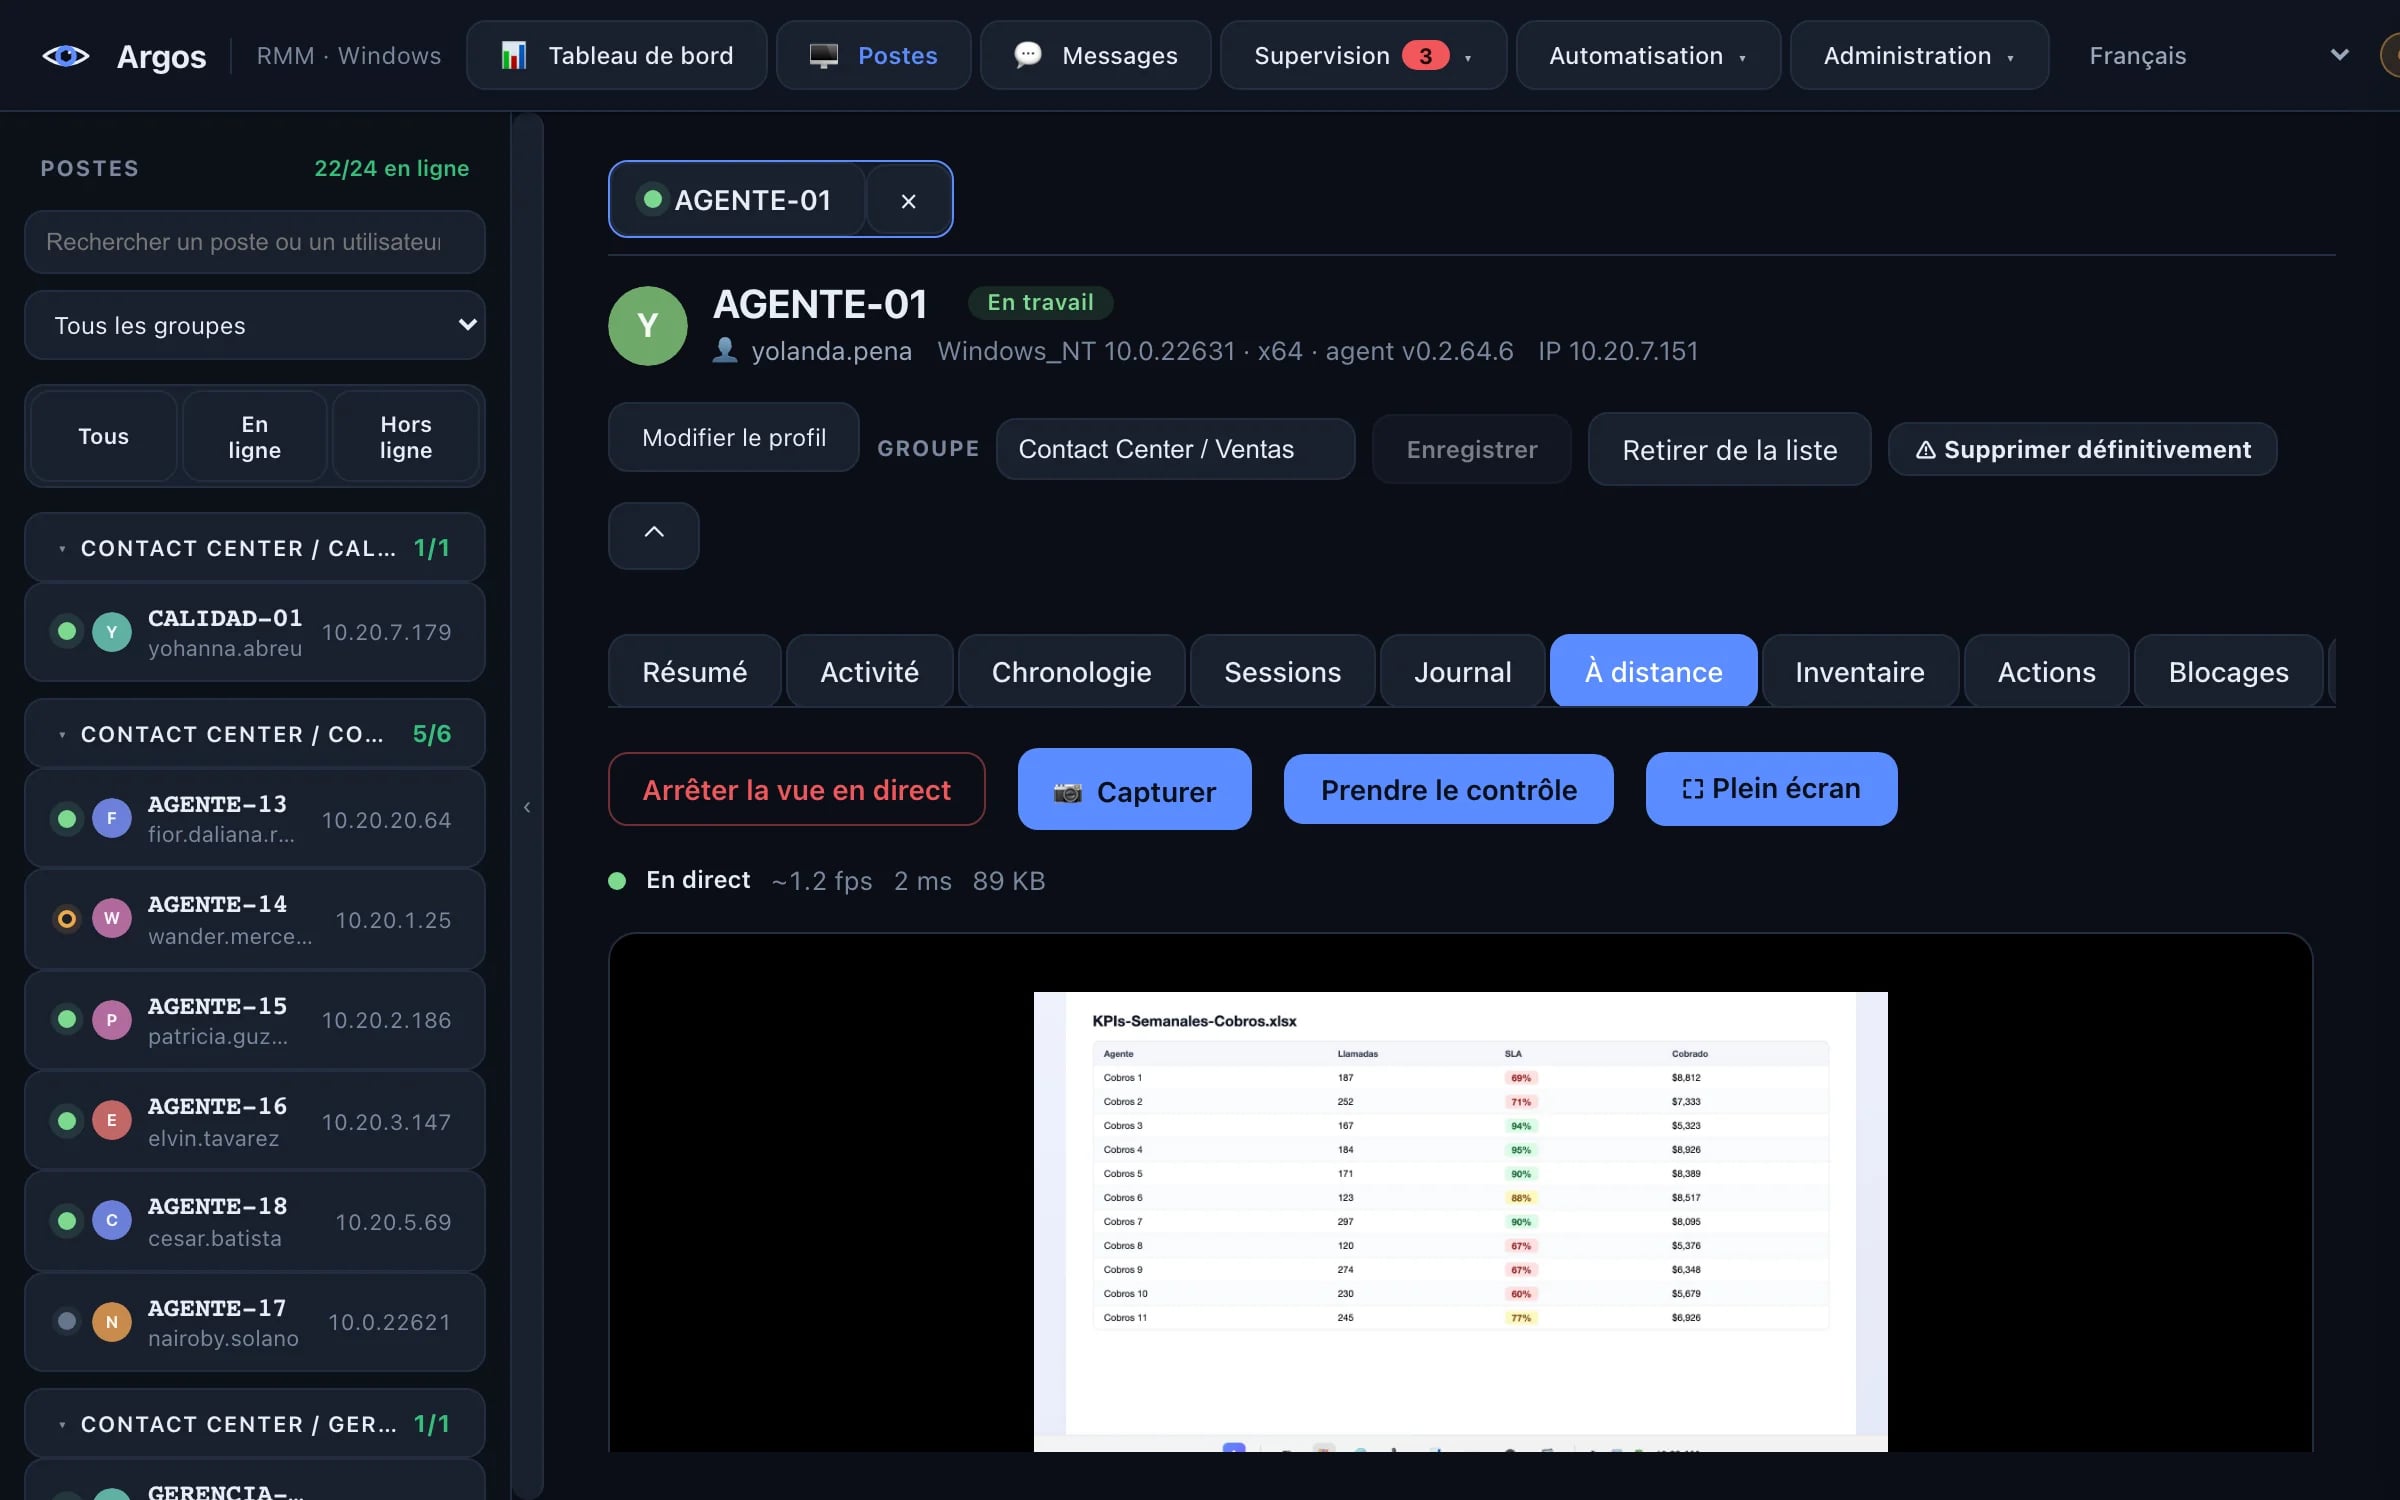2400x1500 pixels.
Task: Click the C avatar of AGENTE-18
Action: click(x=112, y=1220)
